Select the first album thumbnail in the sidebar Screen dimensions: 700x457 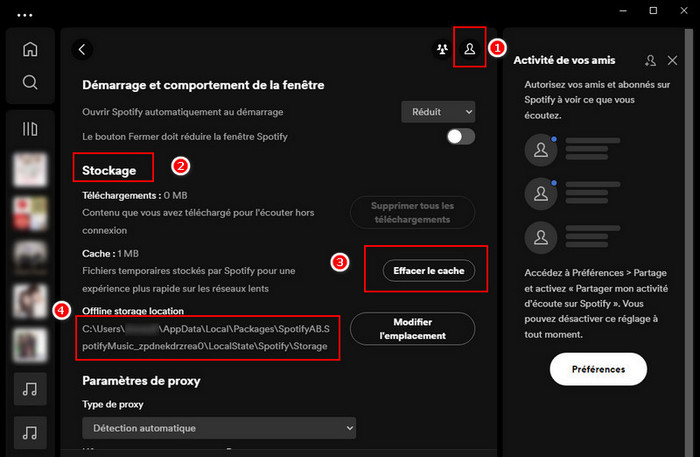click(x=30, y=170)
